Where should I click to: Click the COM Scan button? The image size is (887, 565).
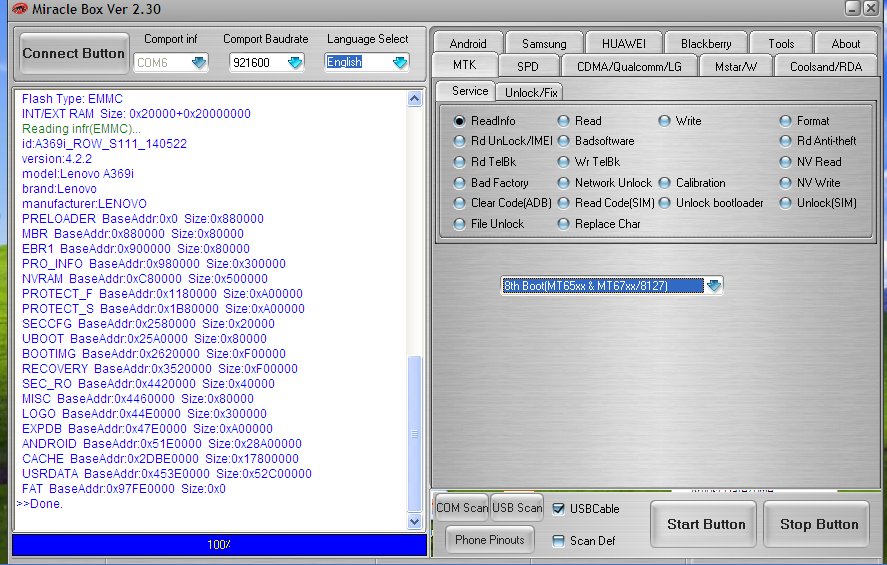pyautogui.click(x=462, y=508)
